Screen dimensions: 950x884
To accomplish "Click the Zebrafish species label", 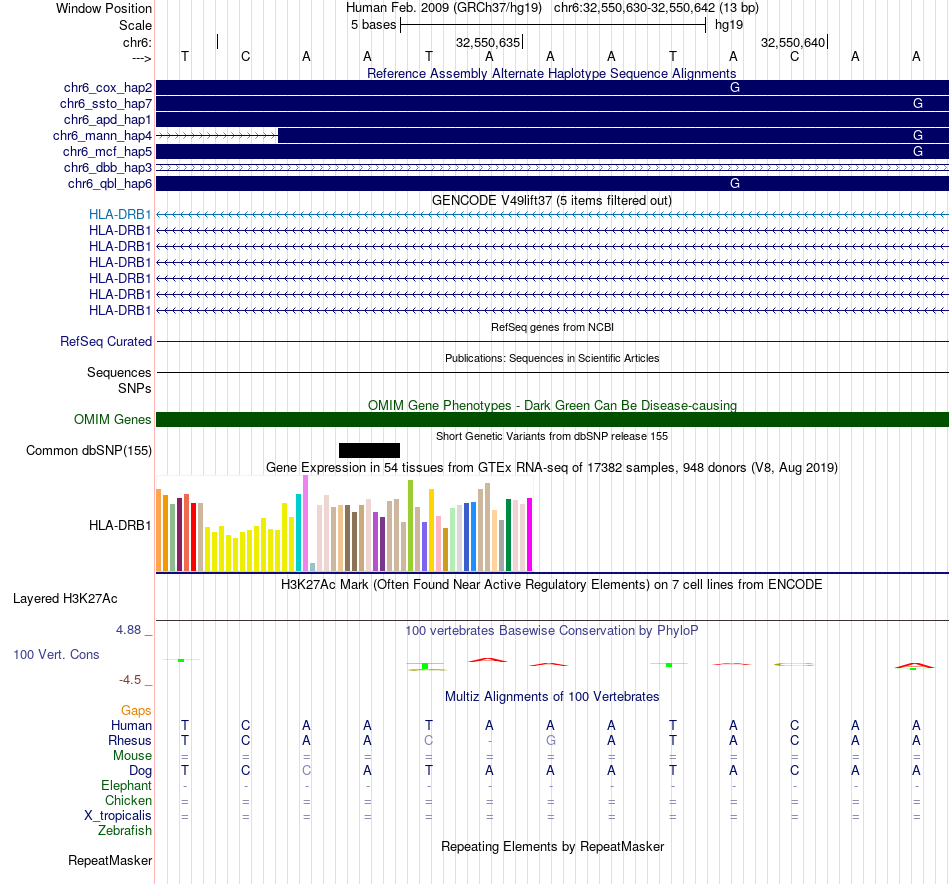I will click(x=125, y=831).
